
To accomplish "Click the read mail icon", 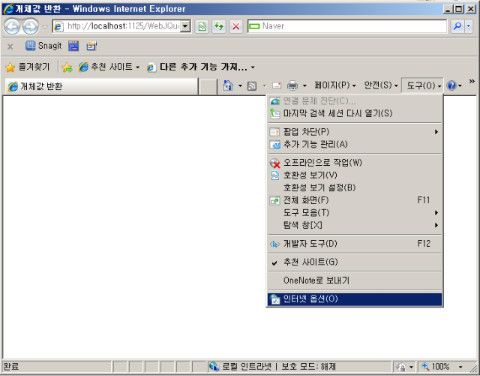I will click(x=277, y=86).
